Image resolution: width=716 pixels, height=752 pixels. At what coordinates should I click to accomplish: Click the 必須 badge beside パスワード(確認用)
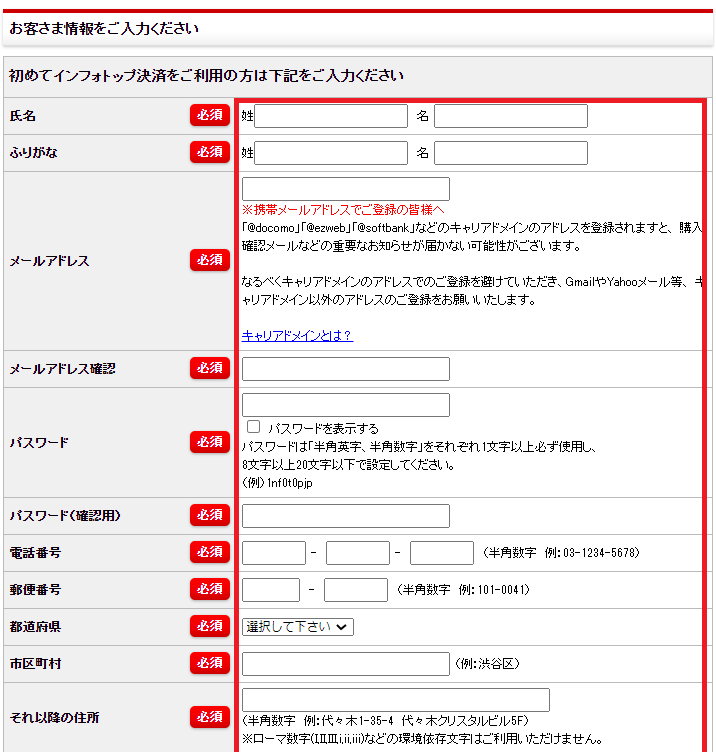[x=210, y=515]
